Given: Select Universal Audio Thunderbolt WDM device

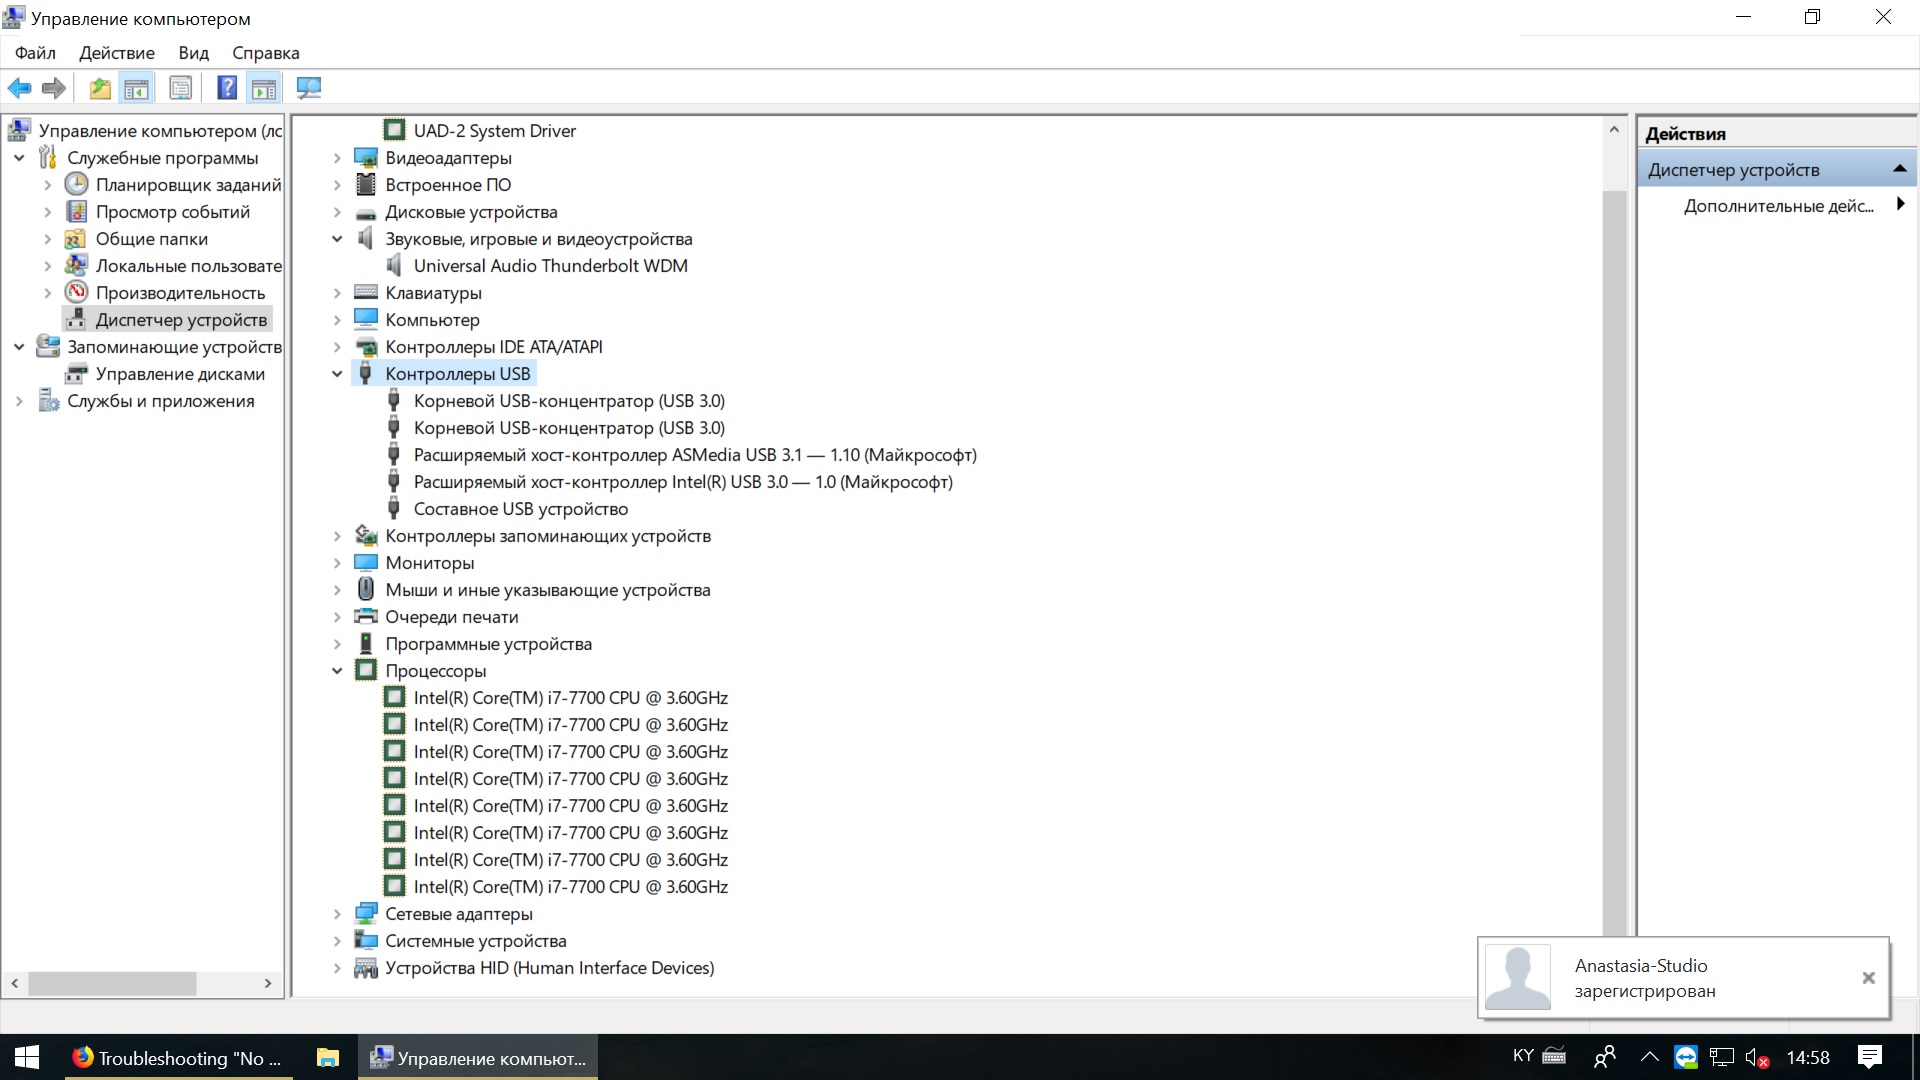Looking at the screenshot, I should tap(550, 266).
